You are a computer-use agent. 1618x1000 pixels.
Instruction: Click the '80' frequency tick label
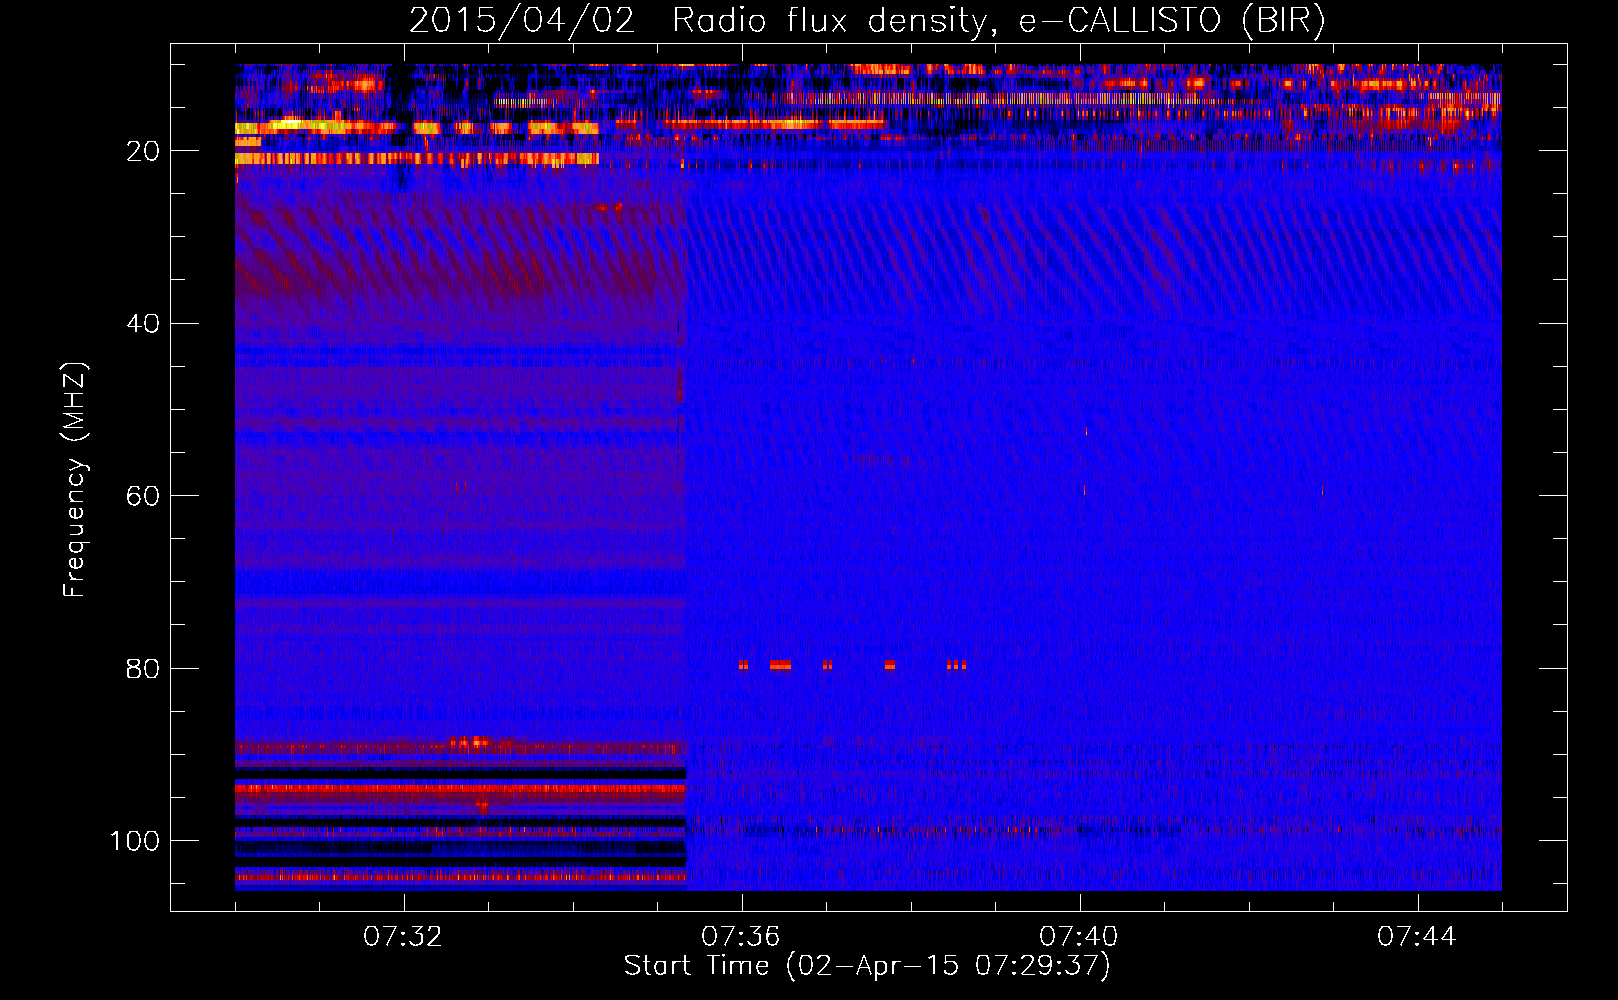click(x=143, y=668)
